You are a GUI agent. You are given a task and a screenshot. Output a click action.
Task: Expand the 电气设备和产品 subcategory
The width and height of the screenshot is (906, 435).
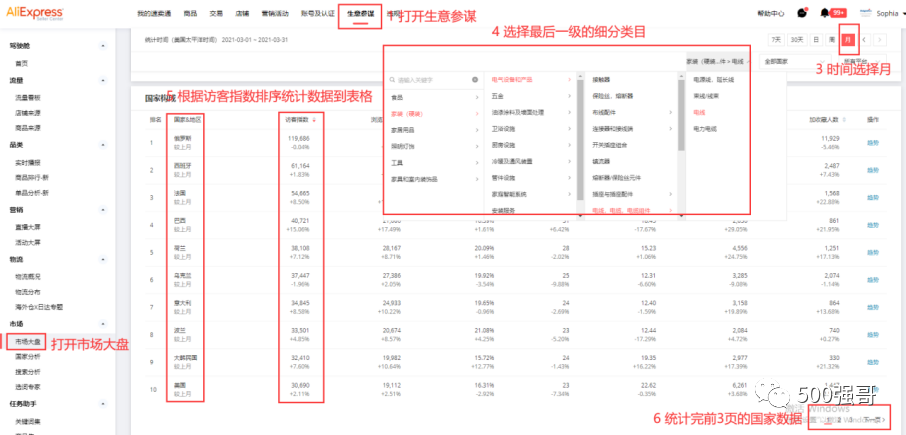click(531, 79)
